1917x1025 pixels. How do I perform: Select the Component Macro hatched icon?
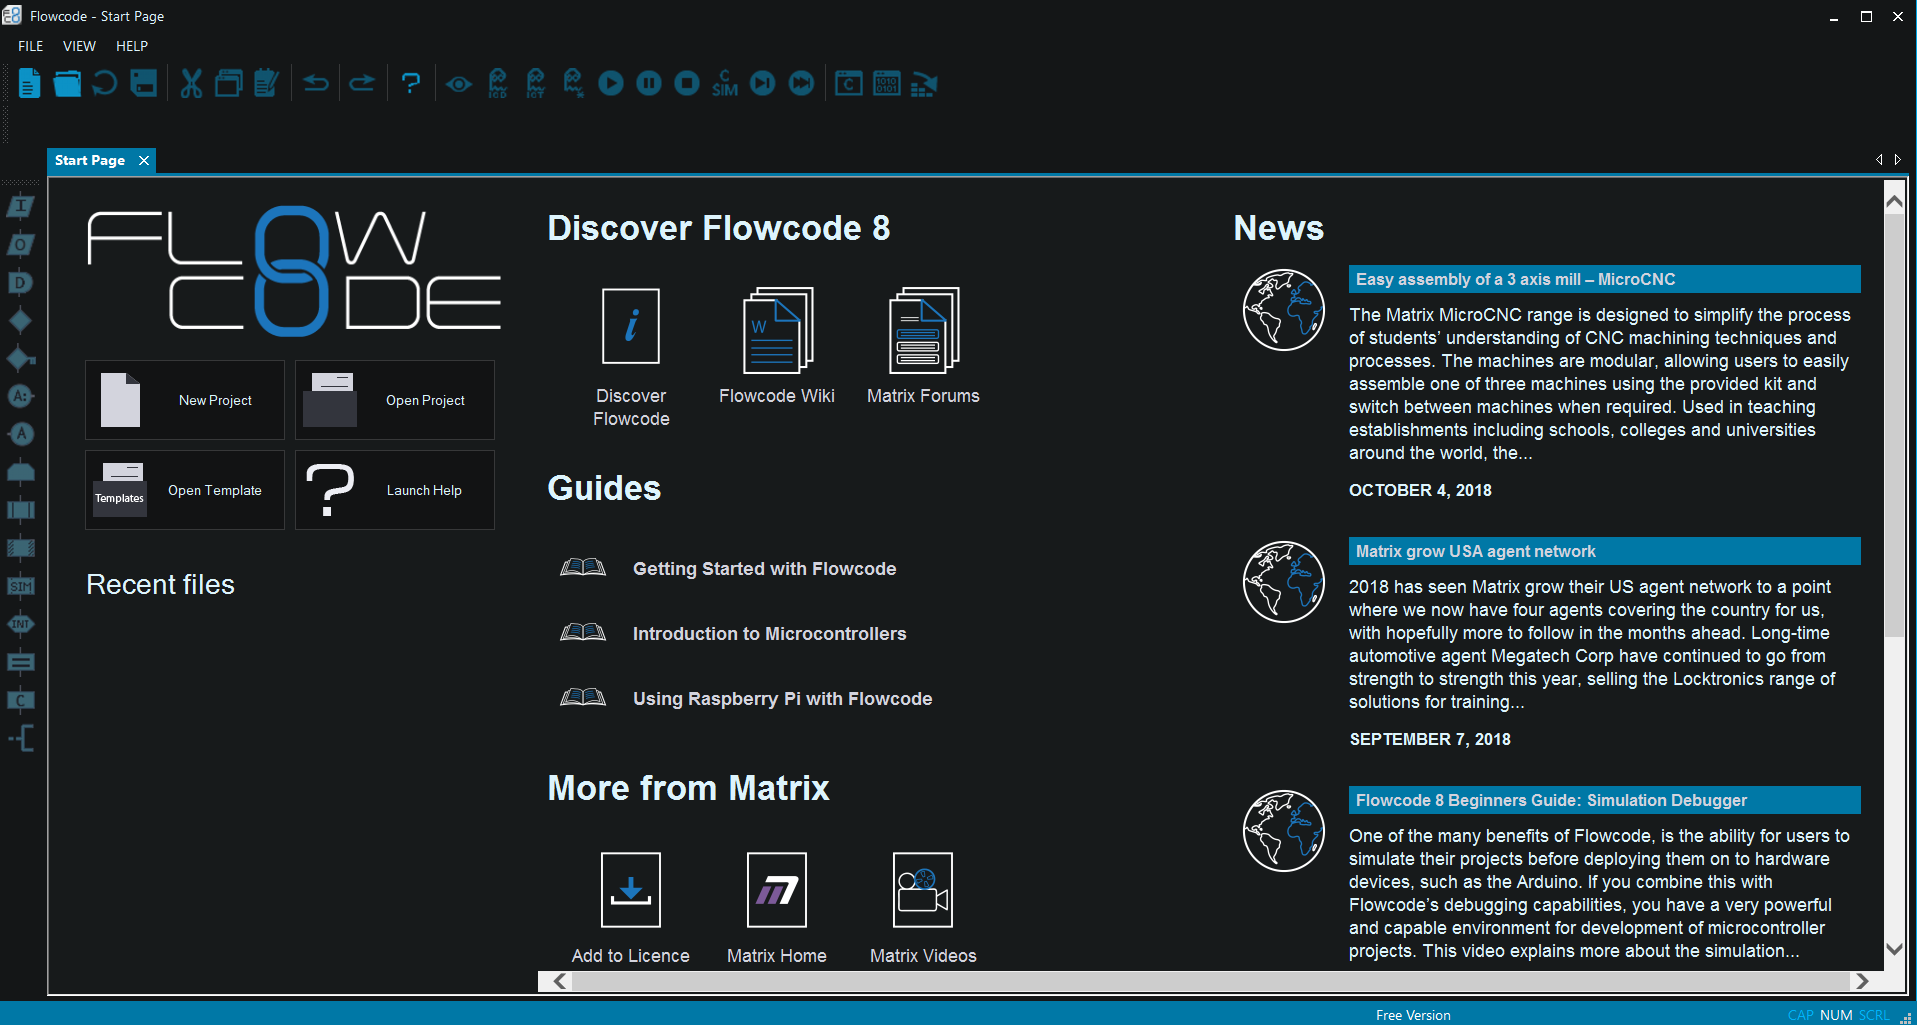pyautogui.click(x=21, y=548)
